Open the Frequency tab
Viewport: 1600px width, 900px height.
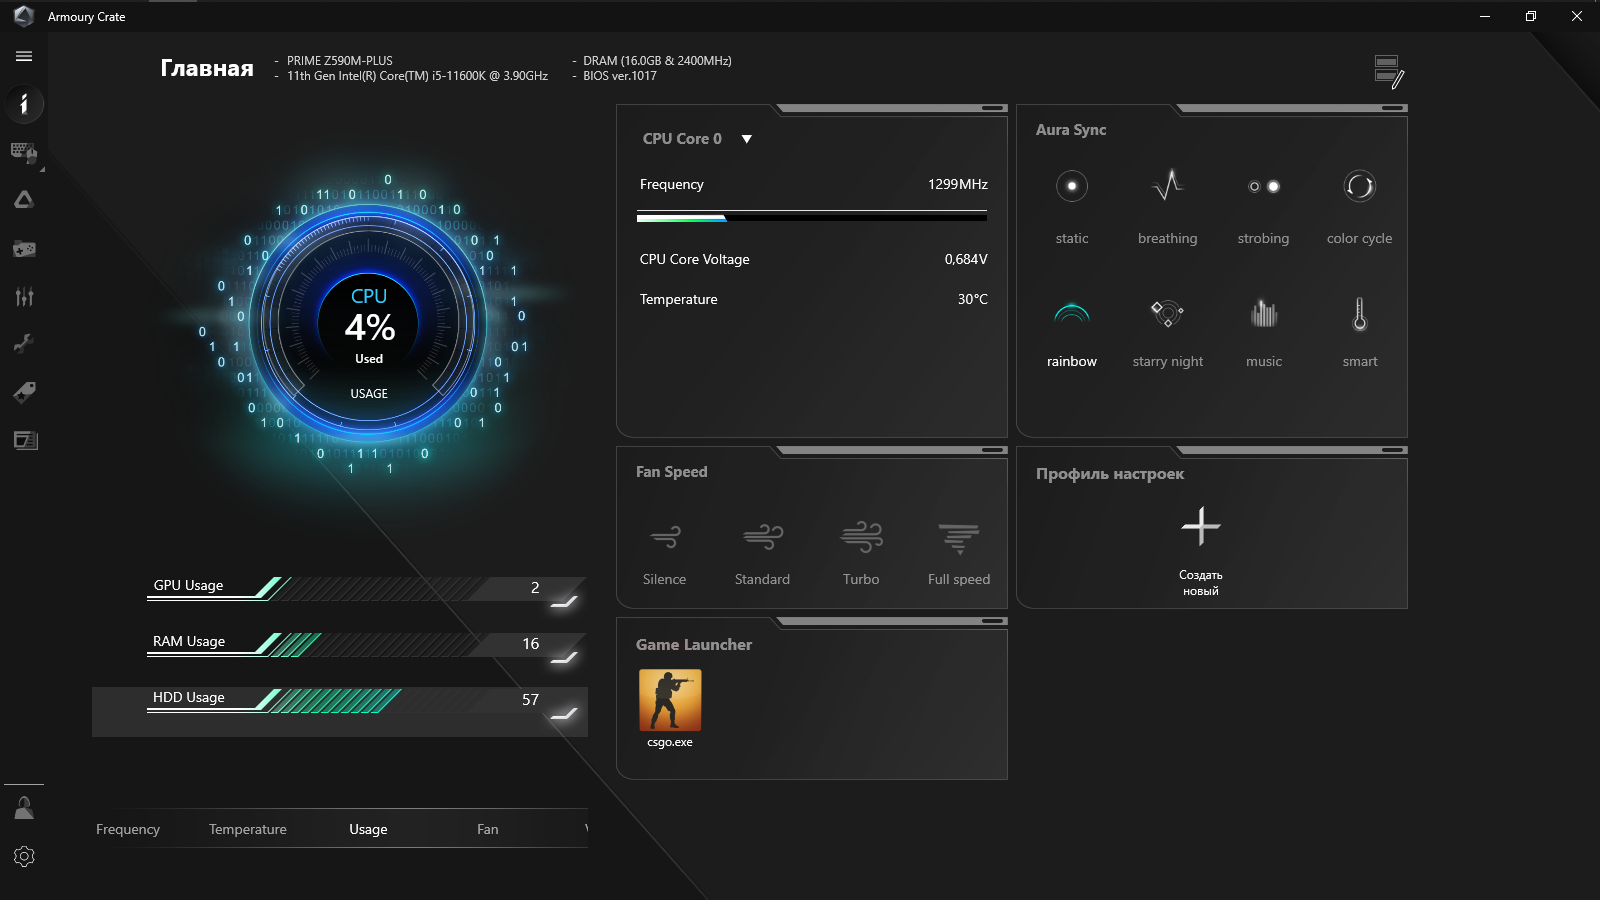pyautogui.click(x=127, y=829)
